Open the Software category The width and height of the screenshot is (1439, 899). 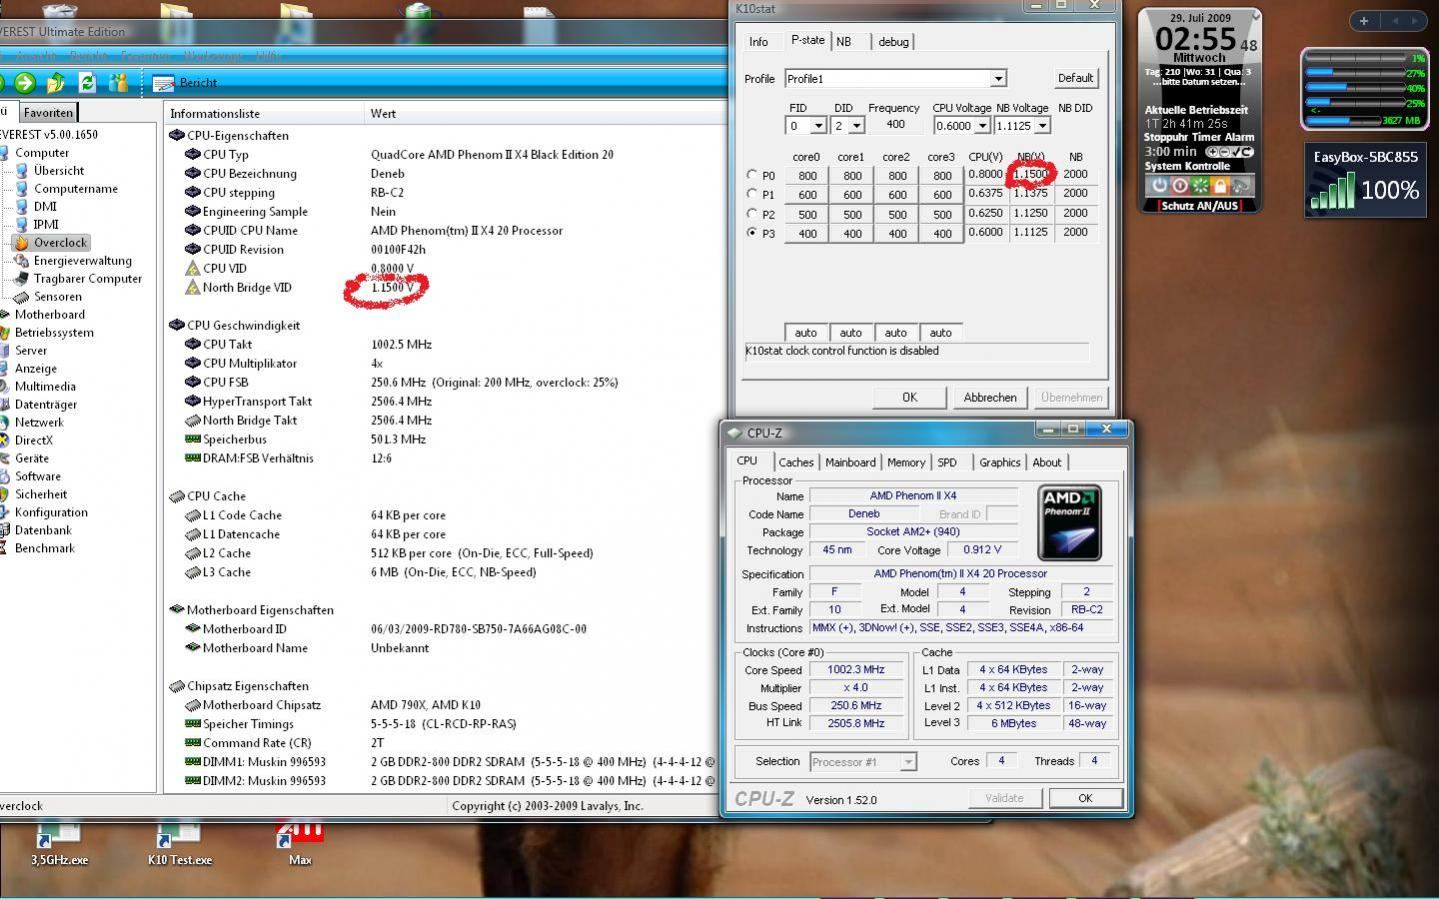click(x=38, y=477)
